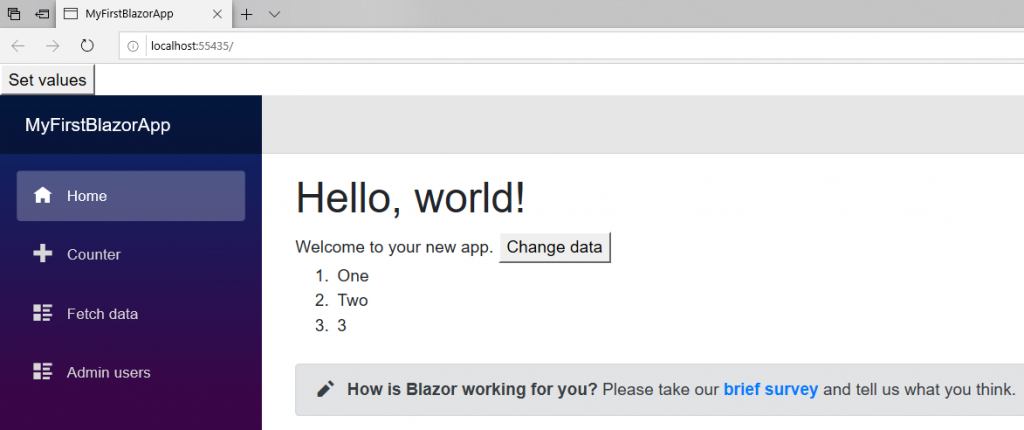Set tabs aside with the tab-aside icon
The width and height of the screenshot is (1024, 430).
42,14
